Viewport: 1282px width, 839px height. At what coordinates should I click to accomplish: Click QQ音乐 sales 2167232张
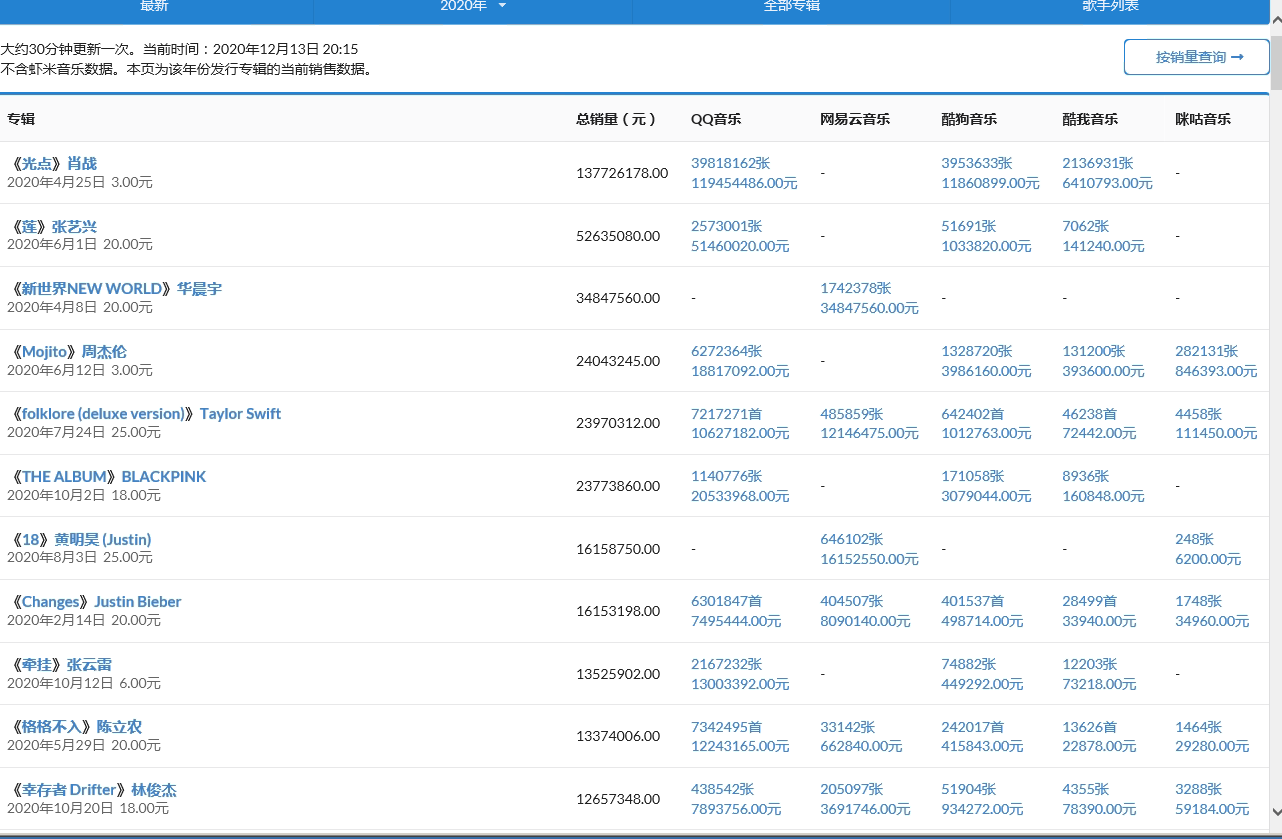[x=727, y=664]
